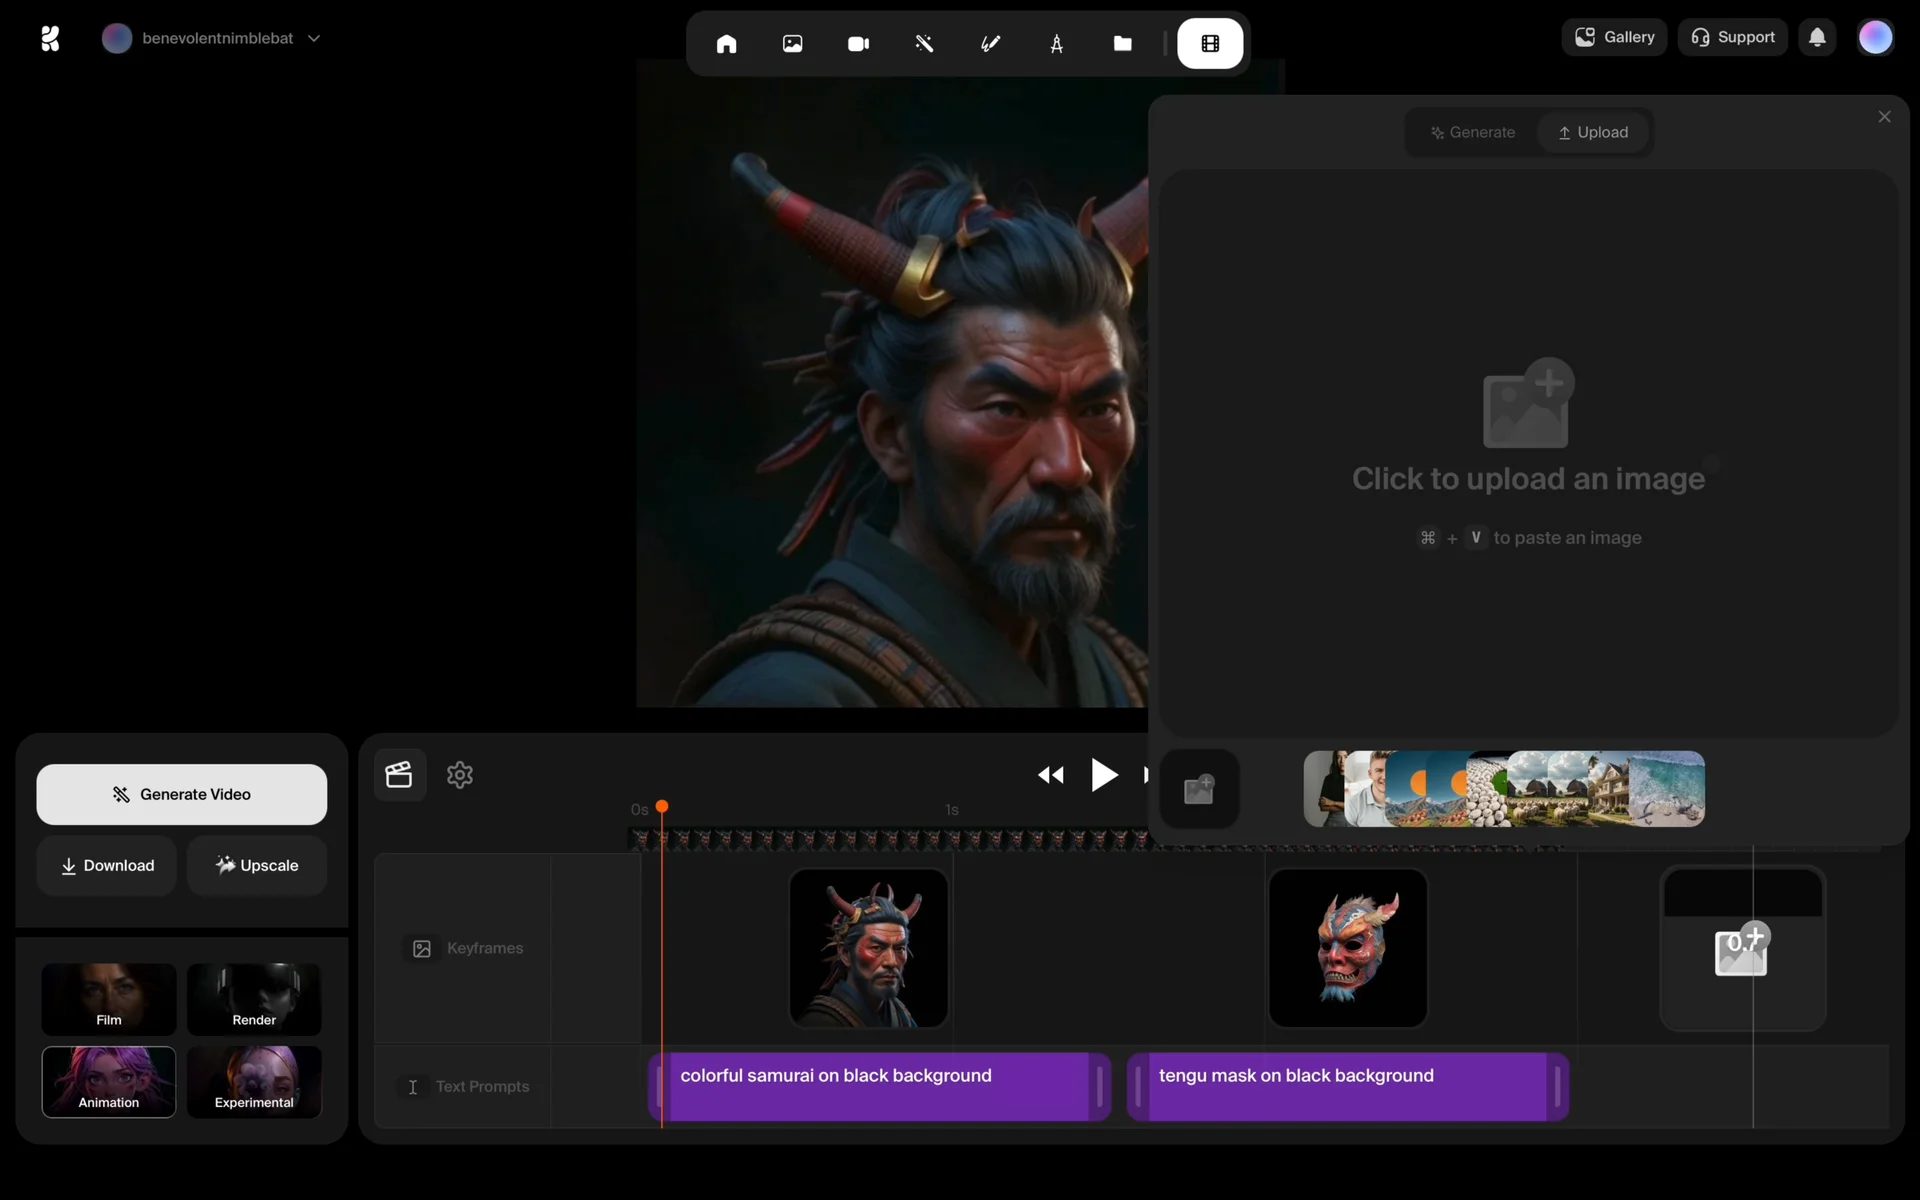Select the Film style preset
The image size is (1920, 1200).
[109, 999]
